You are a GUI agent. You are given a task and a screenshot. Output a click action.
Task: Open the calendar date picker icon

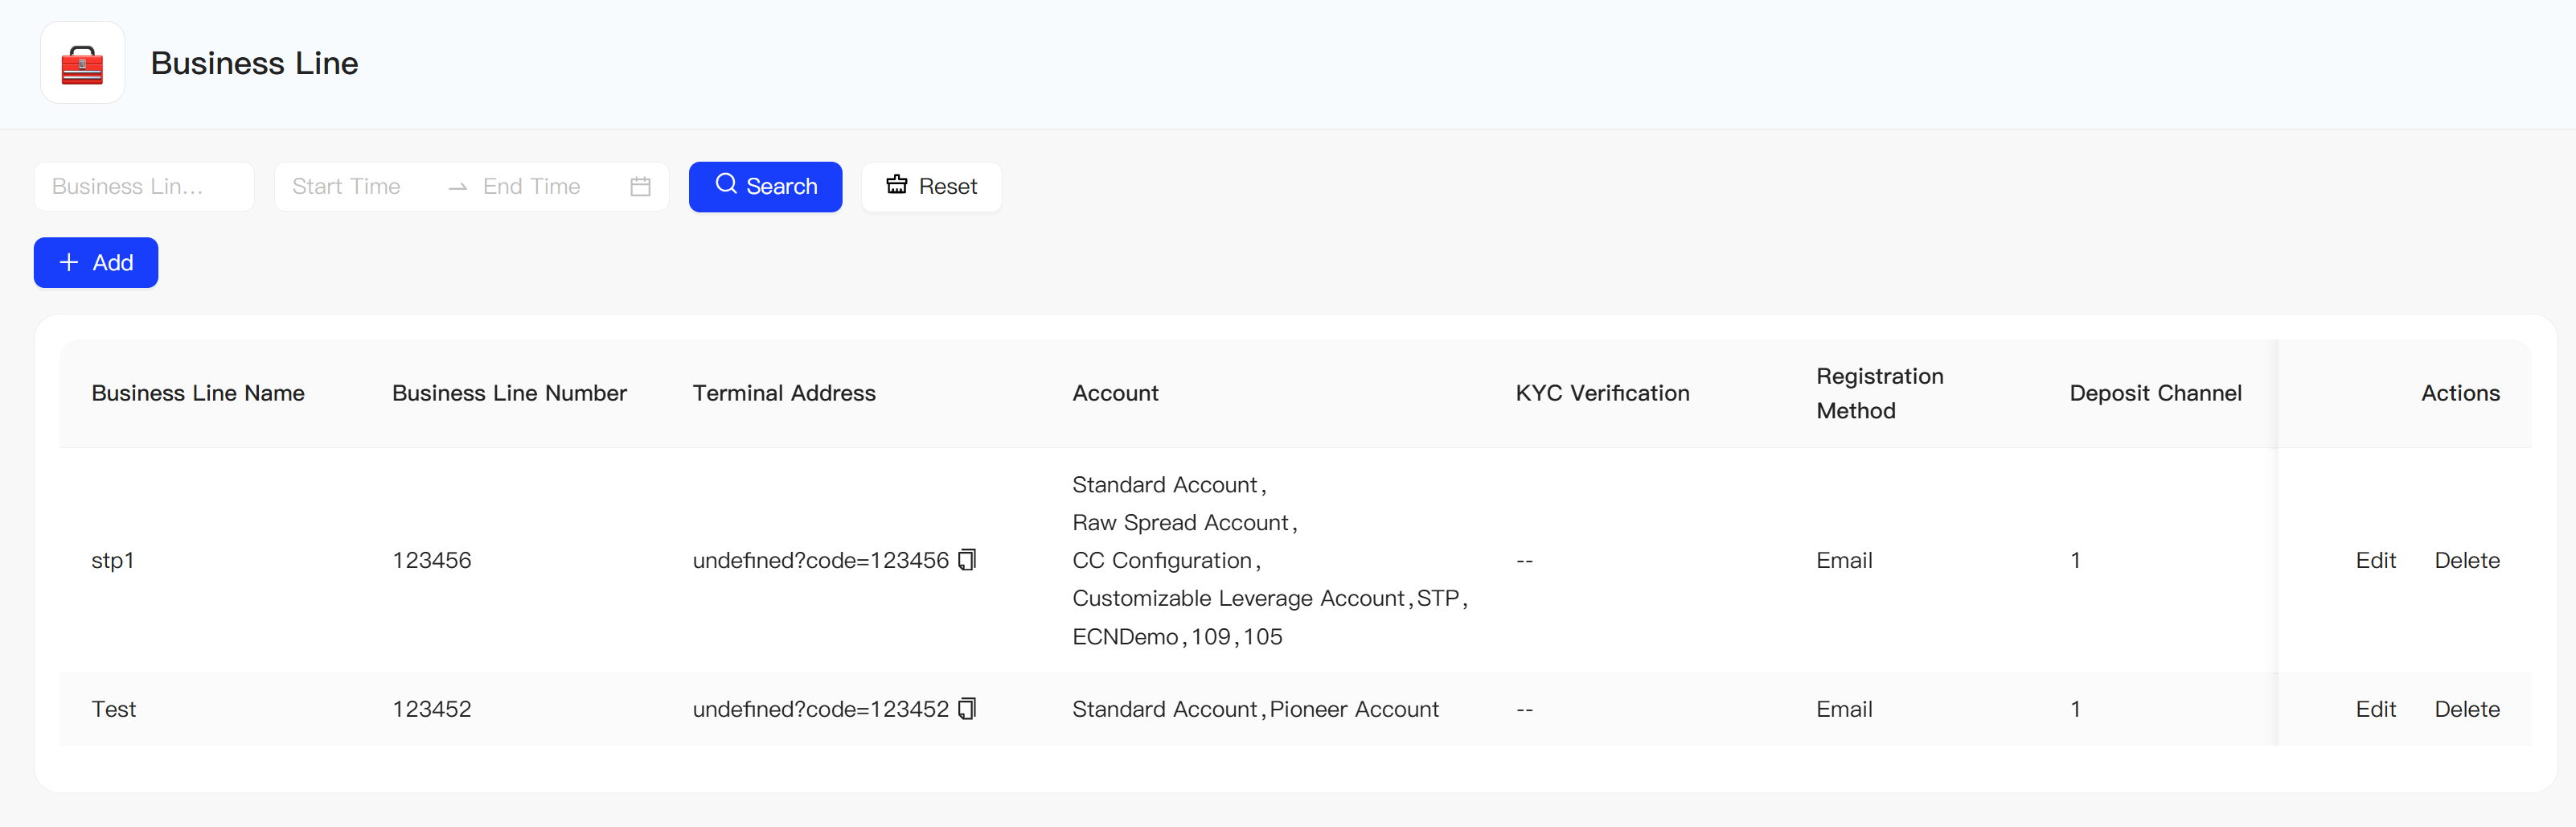(640, 187)
